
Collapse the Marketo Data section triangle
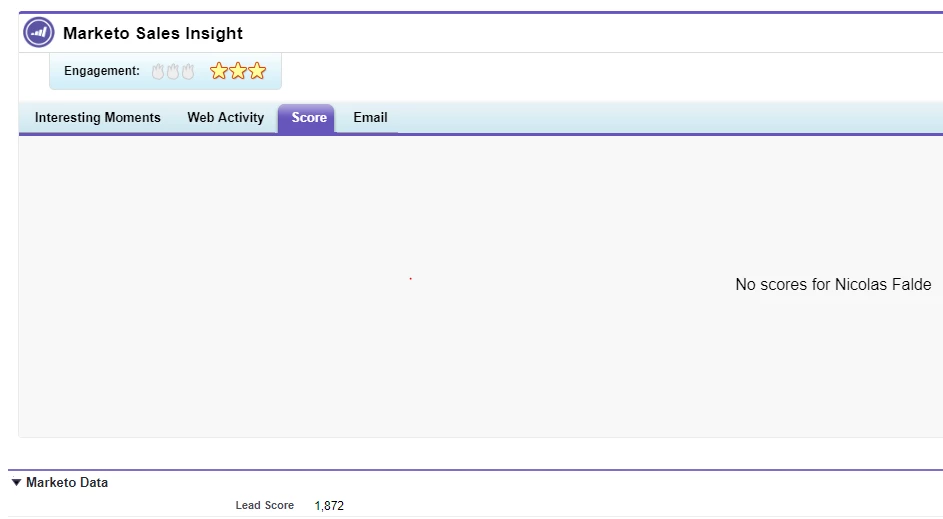coord(16,482)
